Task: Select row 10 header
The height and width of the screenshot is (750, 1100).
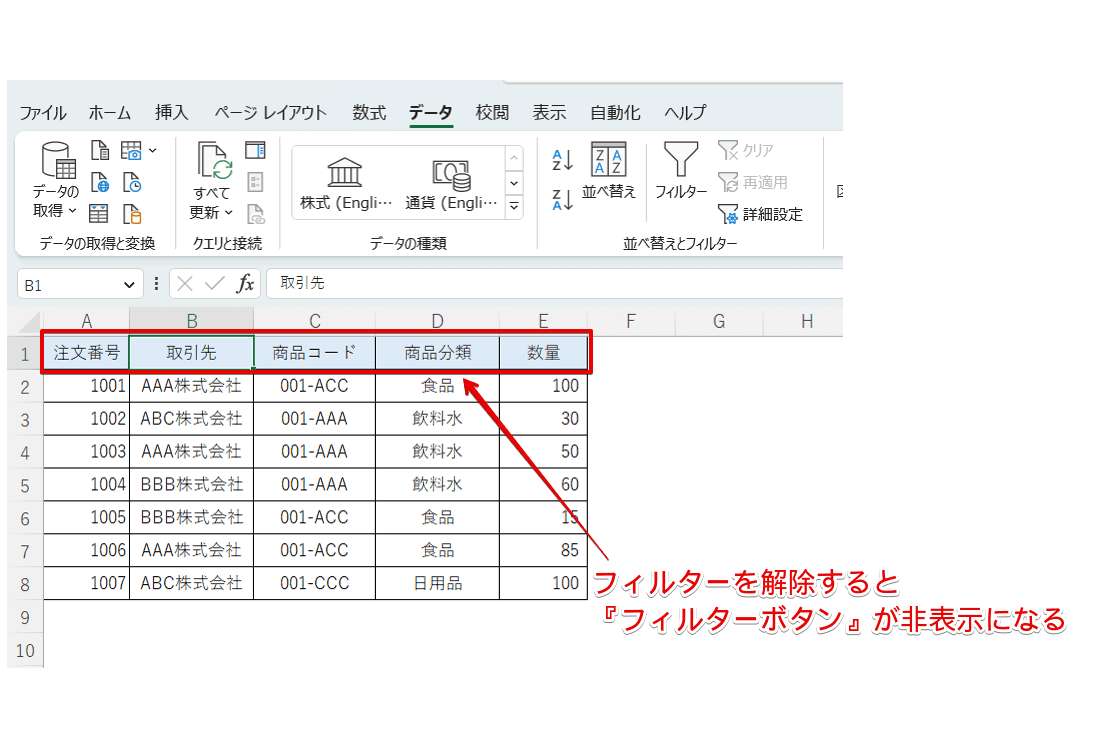Action: point(25,650)
